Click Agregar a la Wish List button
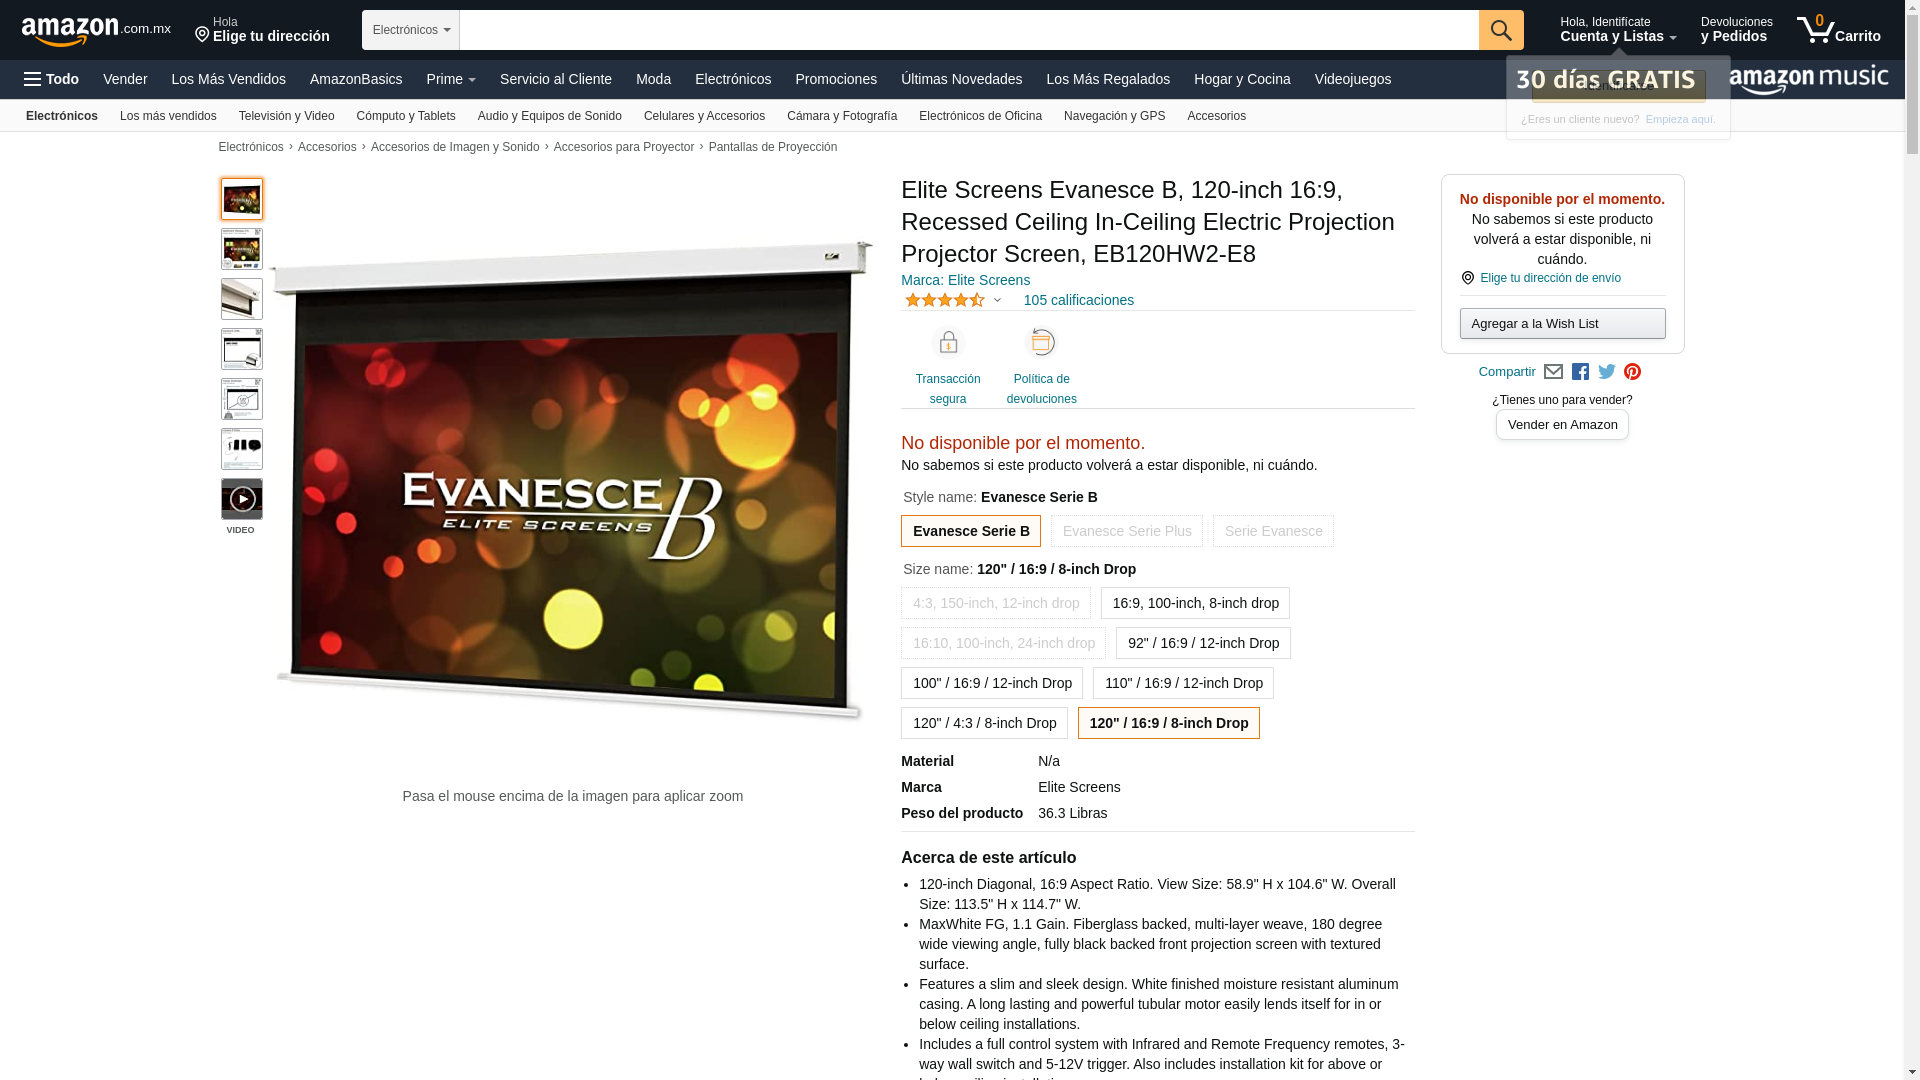This screenshot has height=1080, width=1920. coord(1562,324)
